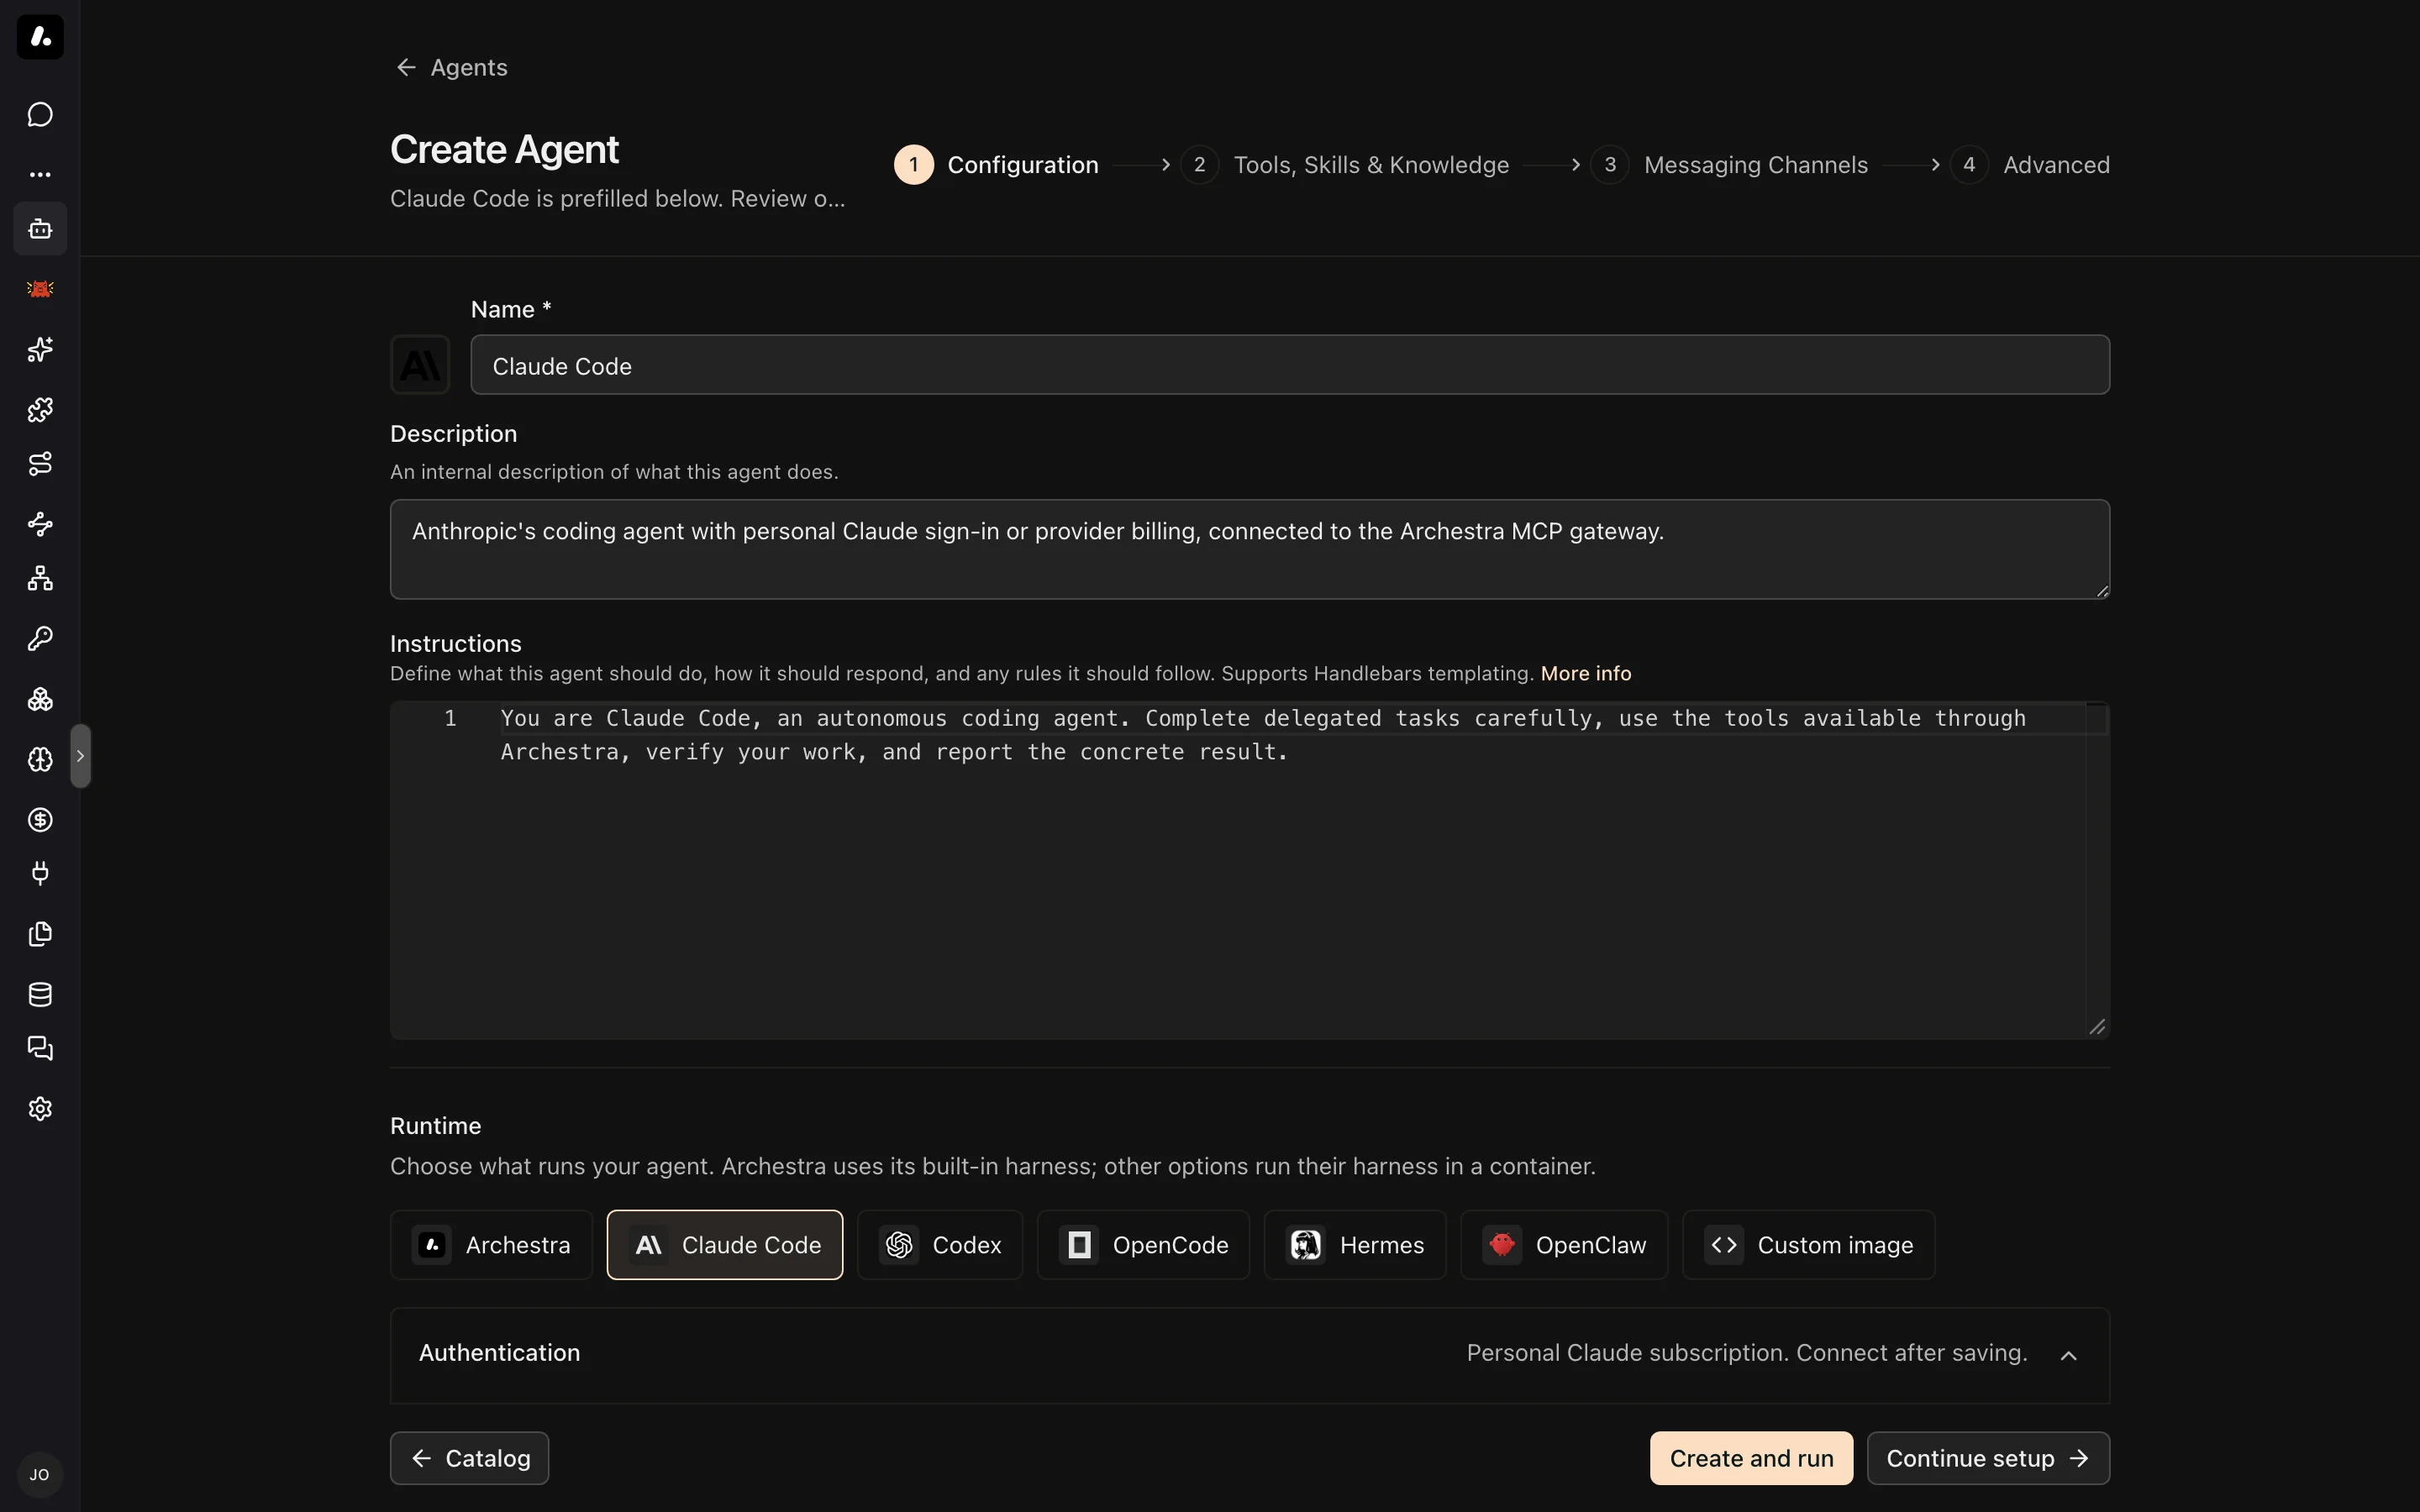Collapse the Authentication section chevron
This screenshot has height=1512, width=2420.
[2069, 1355]
